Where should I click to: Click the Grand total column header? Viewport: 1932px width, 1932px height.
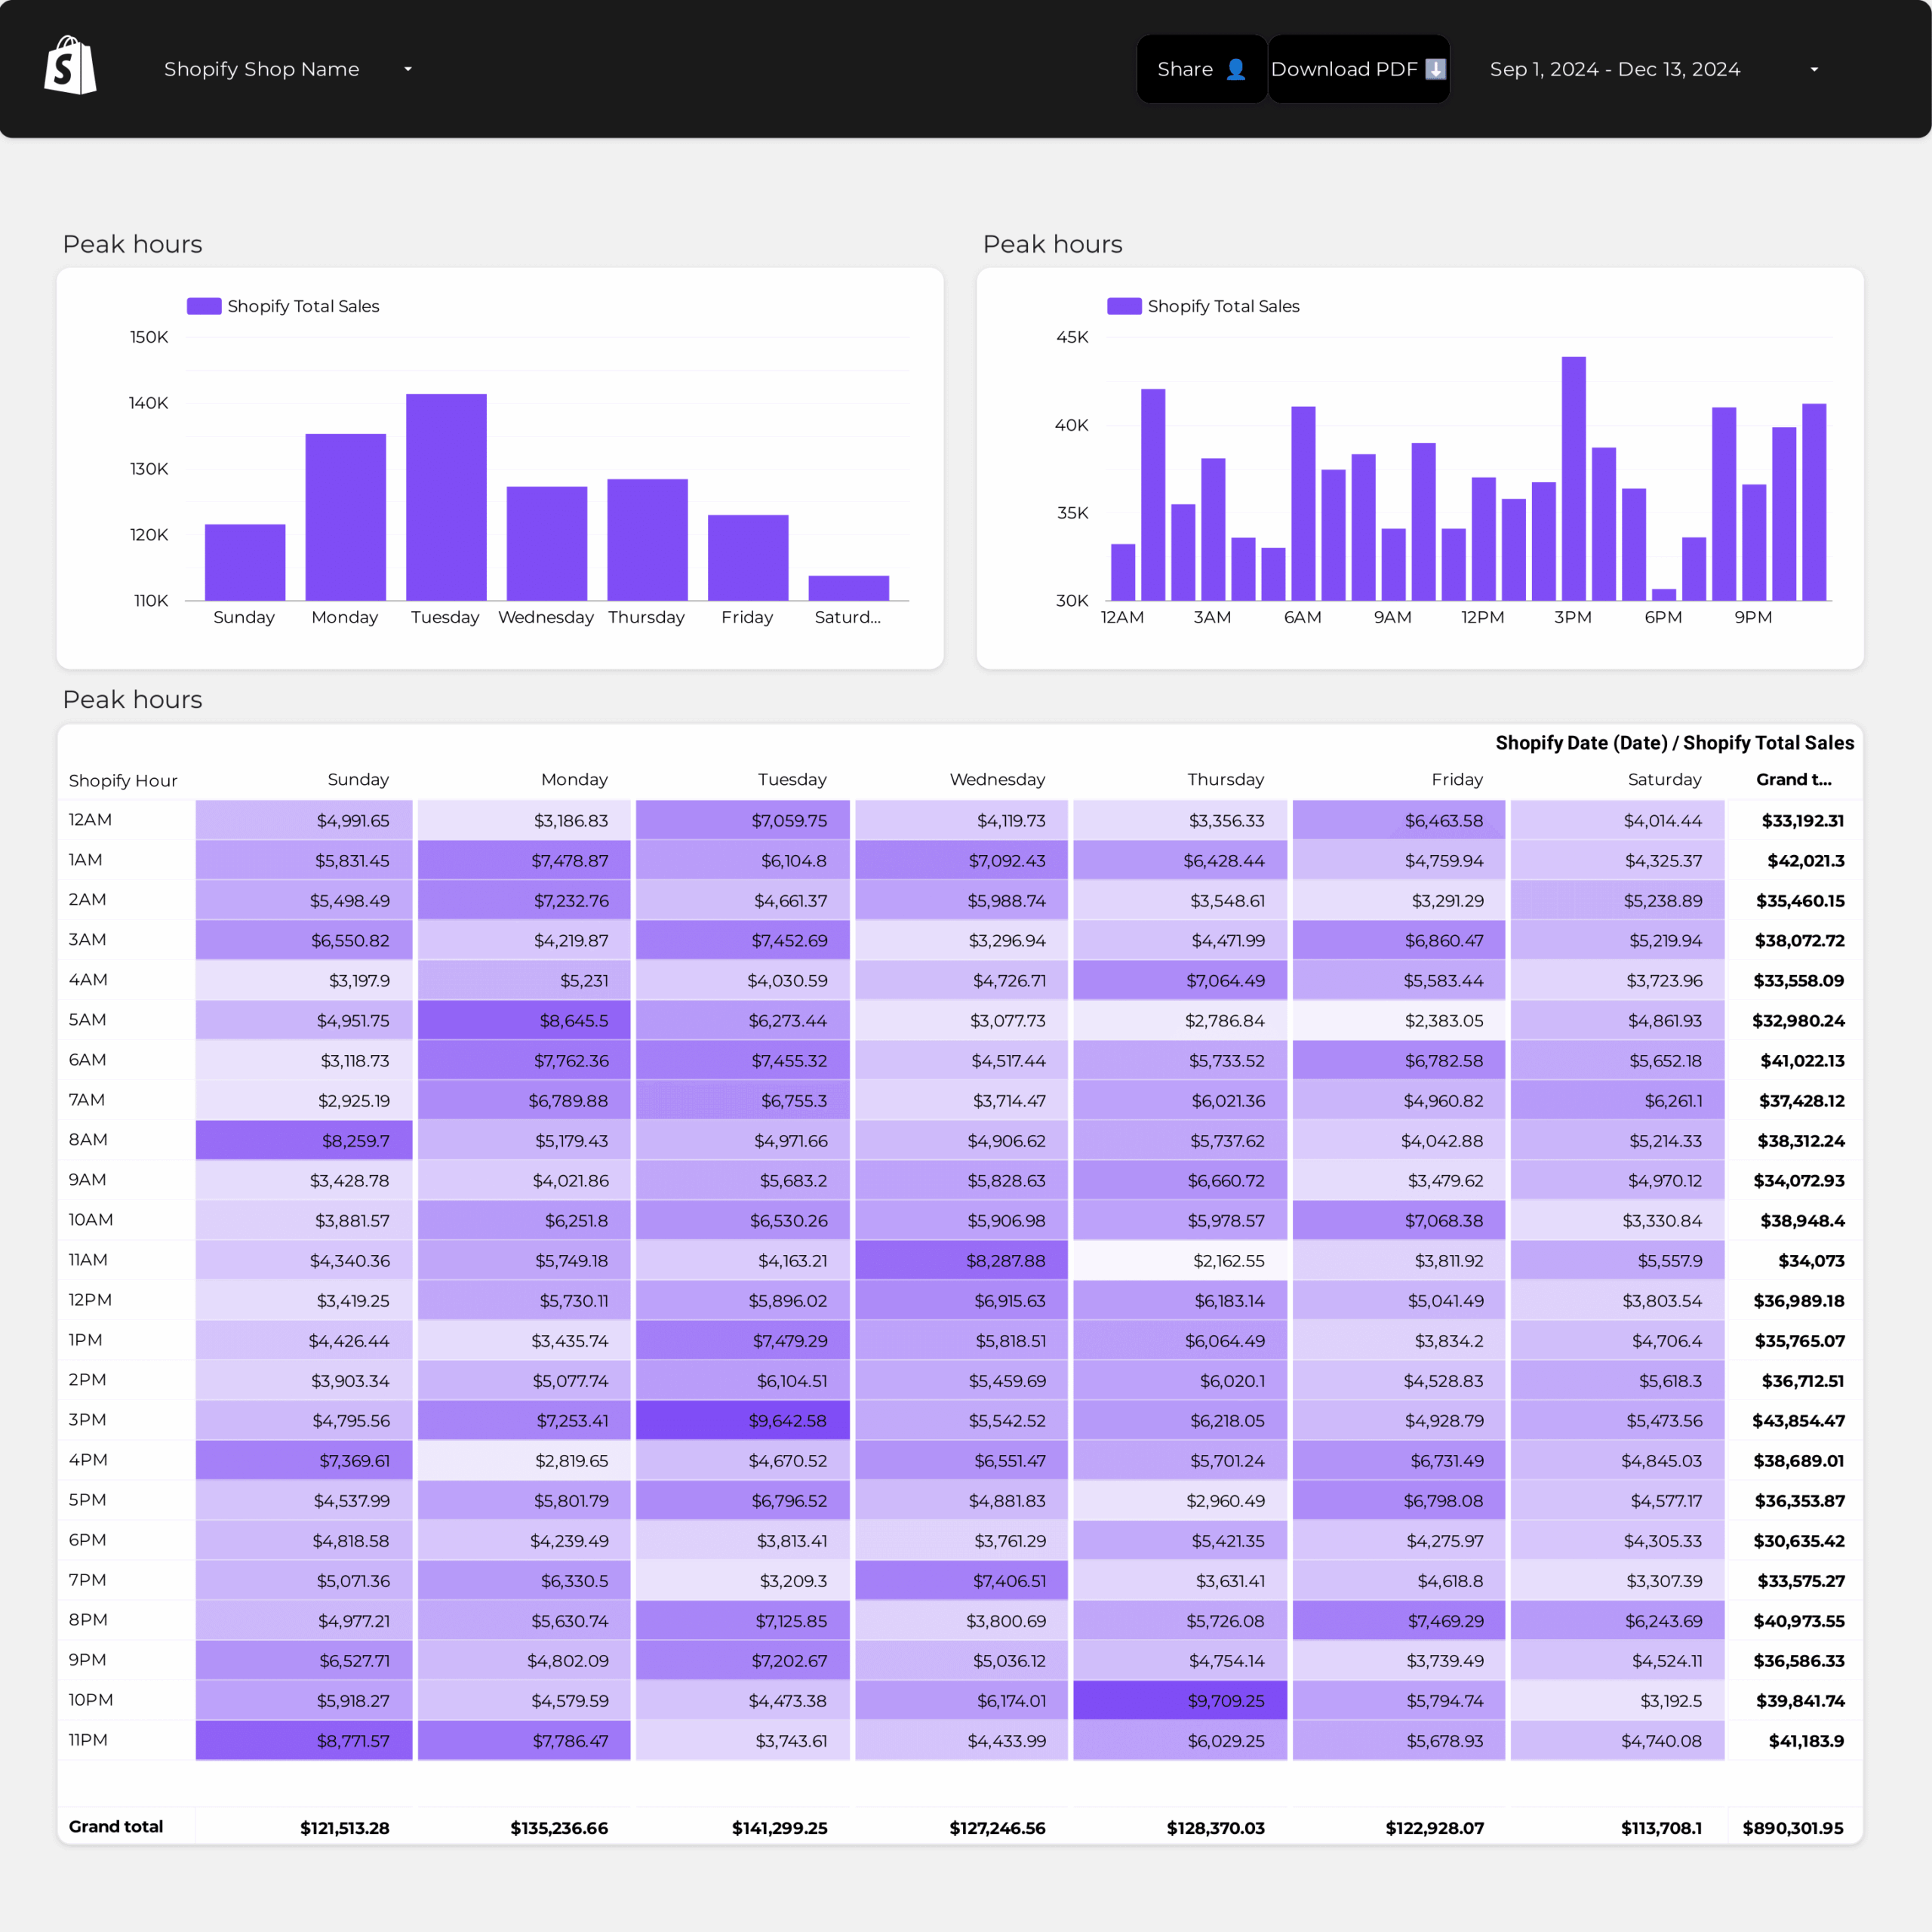1793,779
